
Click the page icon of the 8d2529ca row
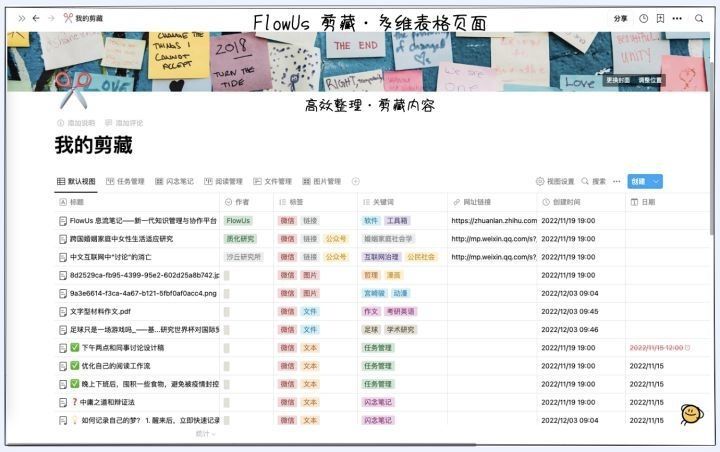click(x=63, y=275)
